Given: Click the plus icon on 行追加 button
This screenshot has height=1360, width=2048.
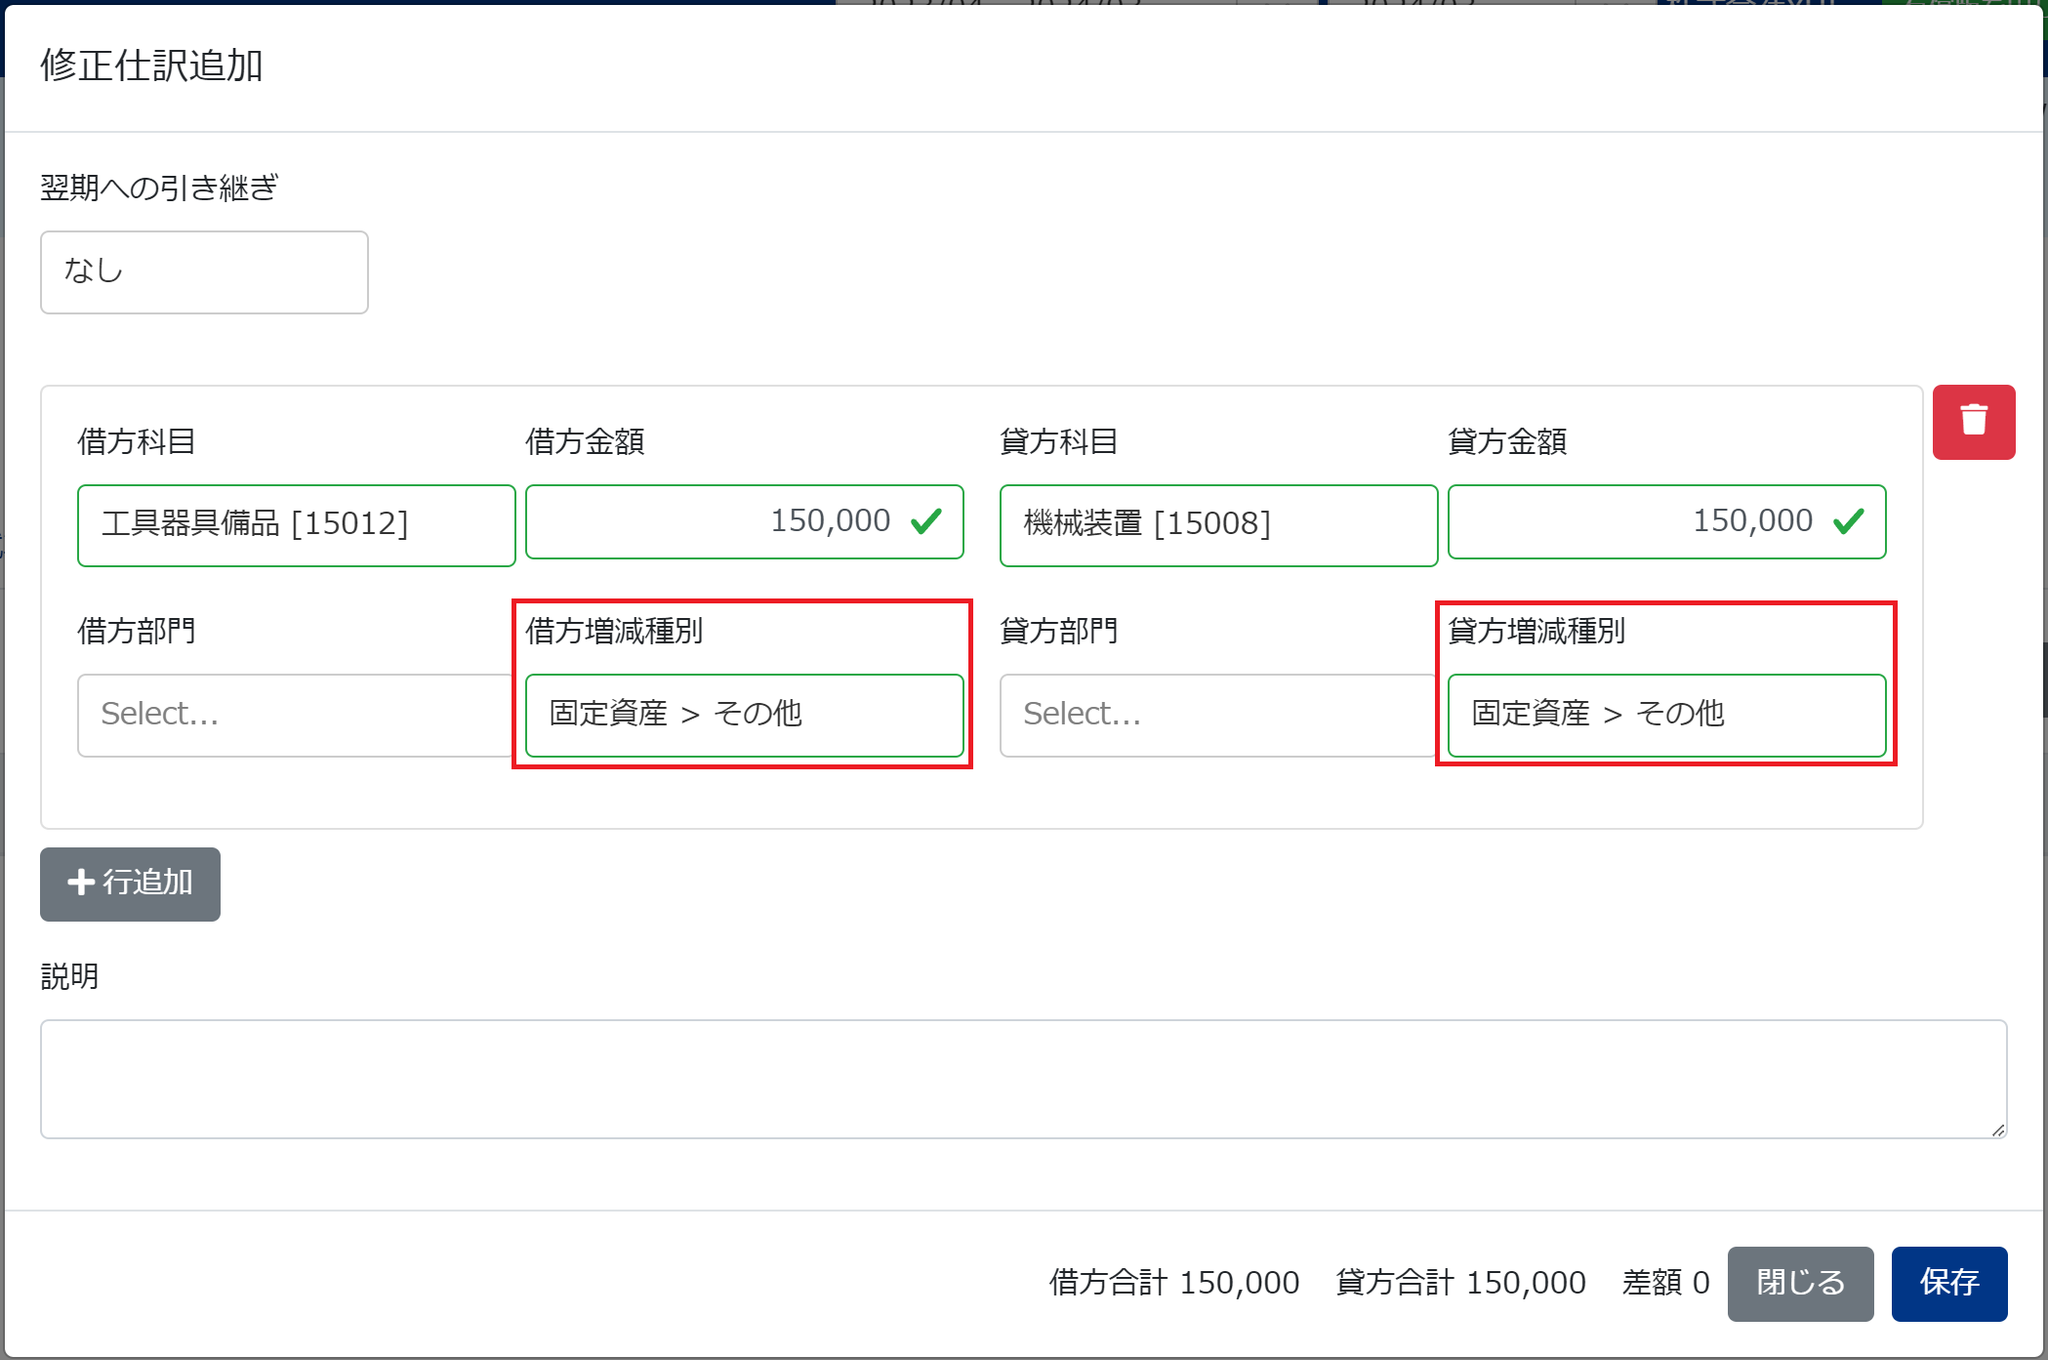Looking at the screenshot, I should click(80, 882).
